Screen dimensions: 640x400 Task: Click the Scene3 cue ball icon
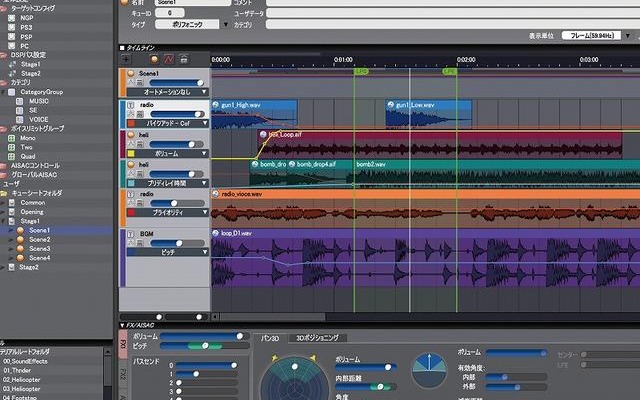(x=20, y=249)
